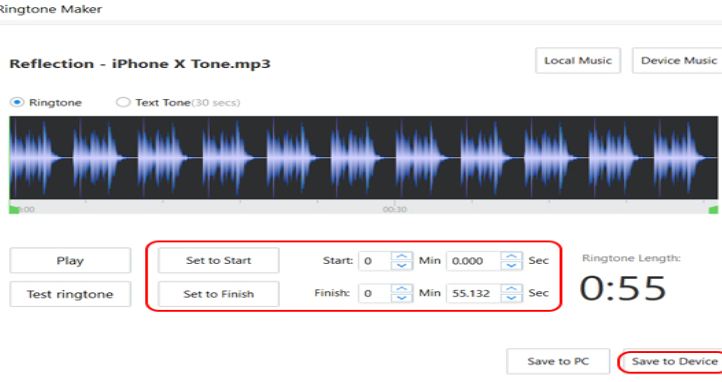Decrease the Finish minutes with down arrow
This screenshot has width=722, height=382.
(402, 298)
